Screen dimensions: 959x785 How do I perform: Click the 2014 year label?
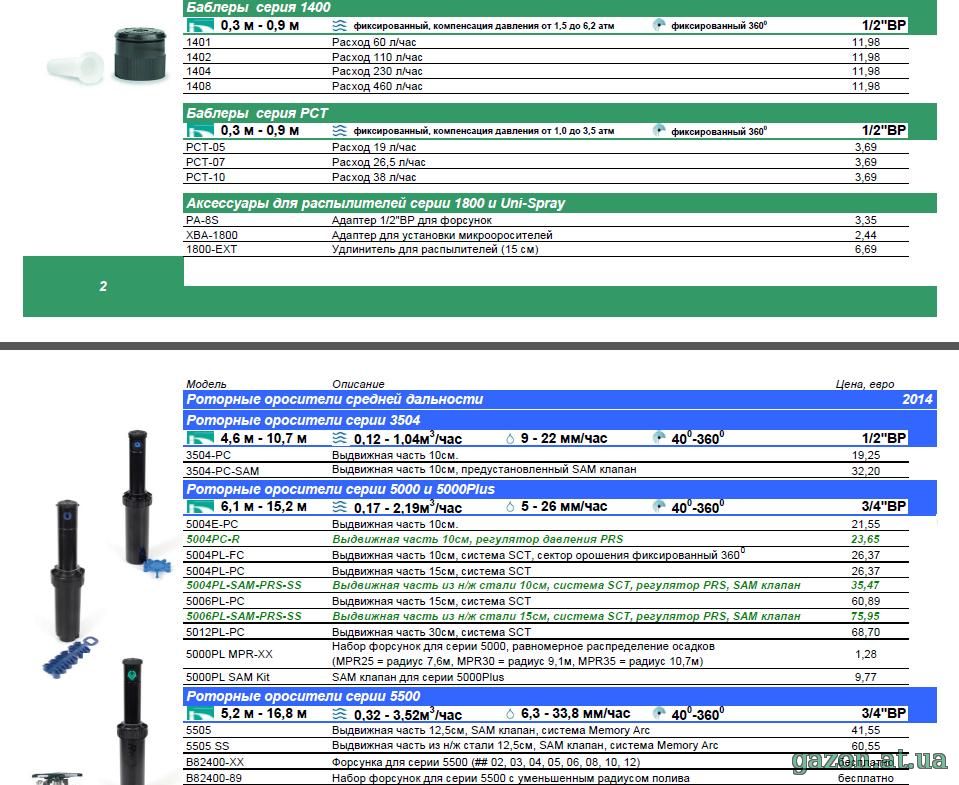(x=917, y=399)
